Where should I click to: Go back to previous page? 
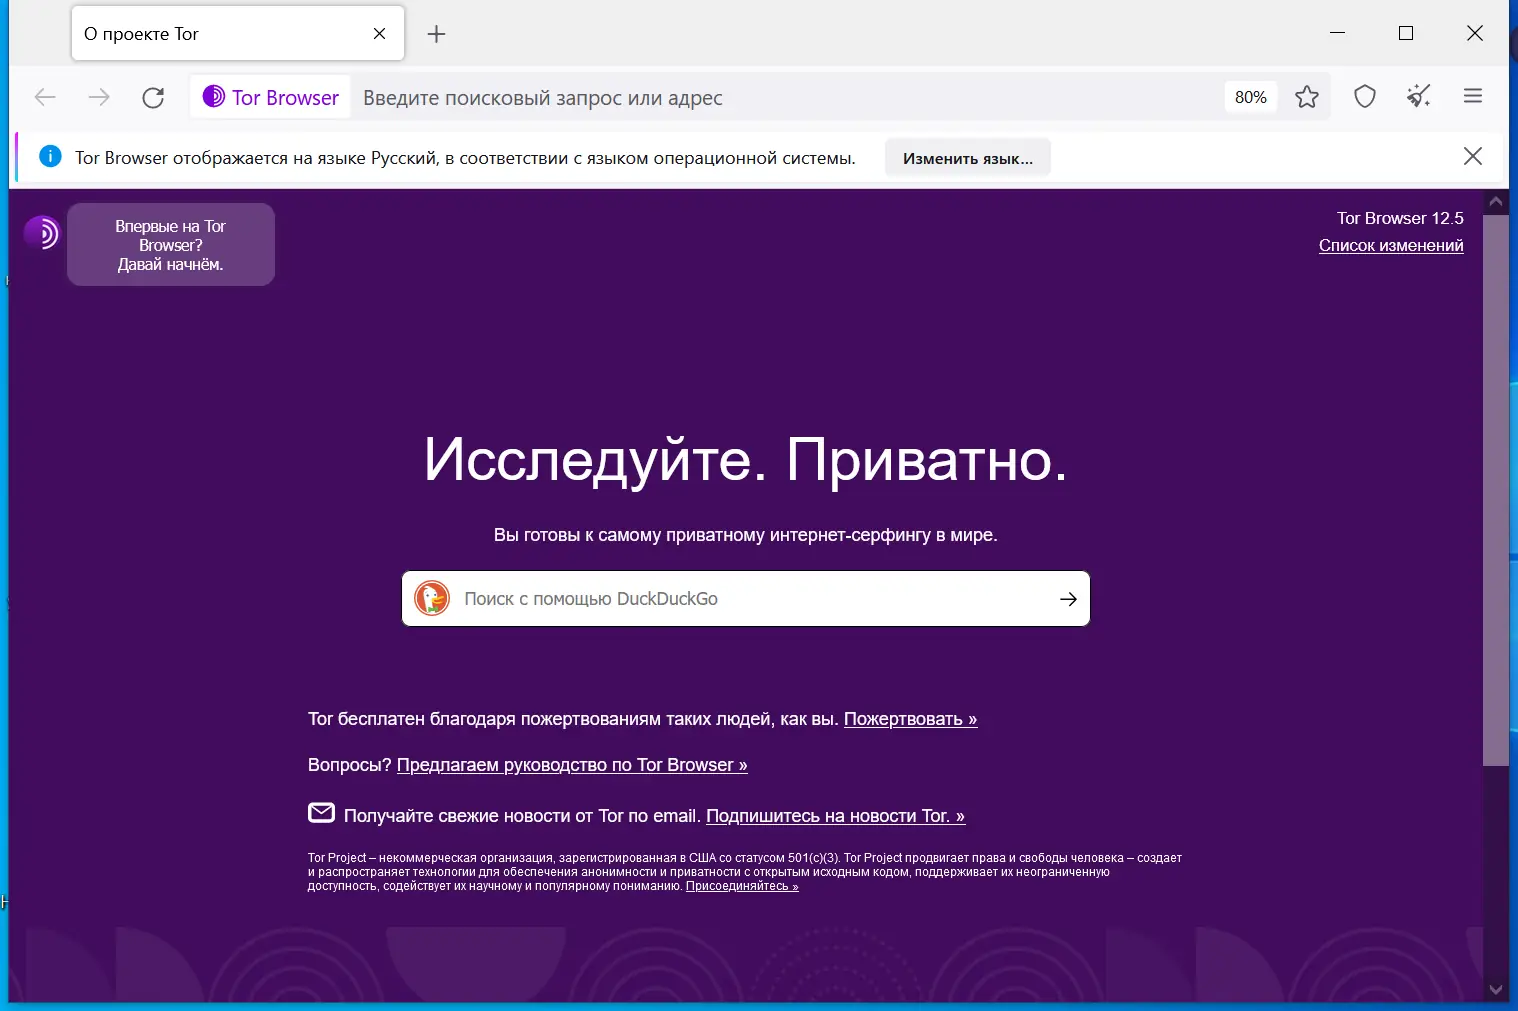point(45,97)
